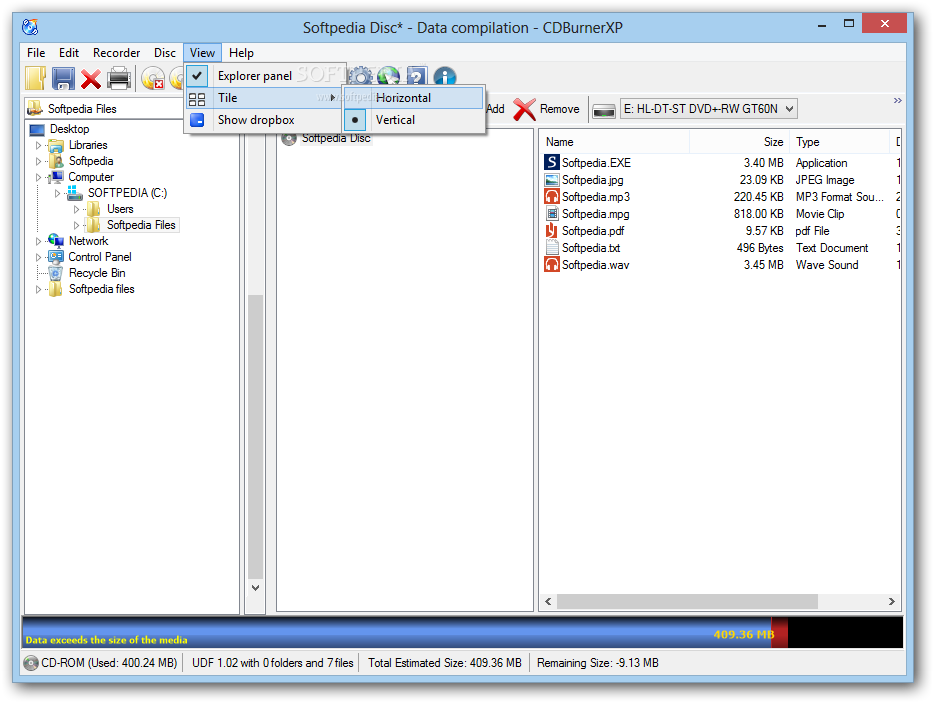Click the file list scroll left arrow
Viewport: 934px width, 703px height.
pos(548,602)
